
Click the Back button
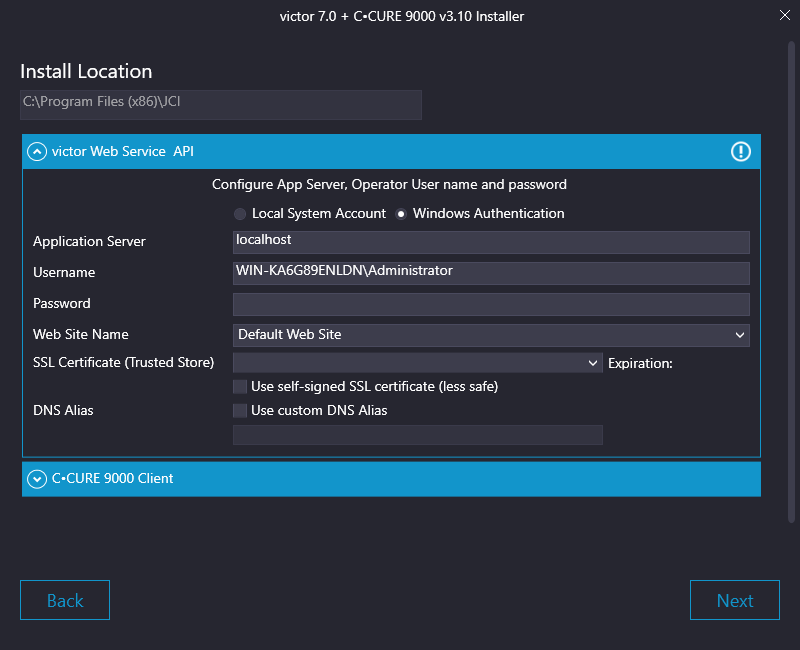click(64, 600)
